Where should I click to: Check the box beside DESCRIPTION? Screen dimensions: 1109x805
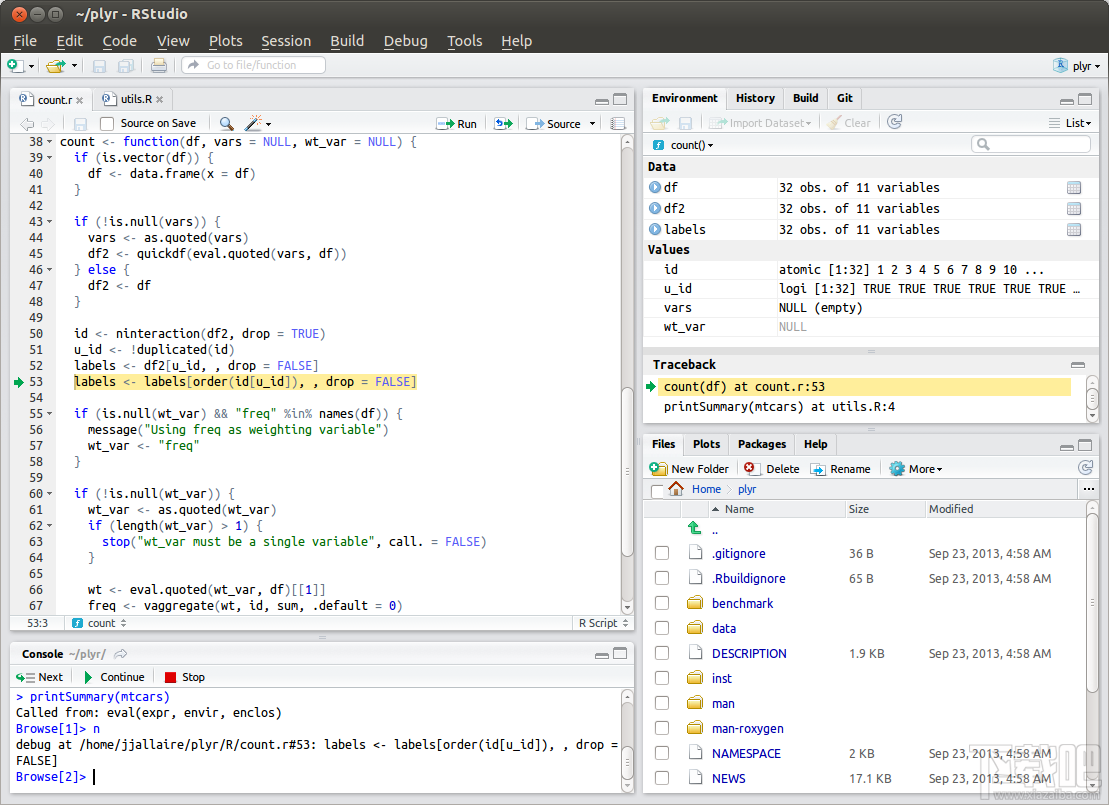point(662,653)
